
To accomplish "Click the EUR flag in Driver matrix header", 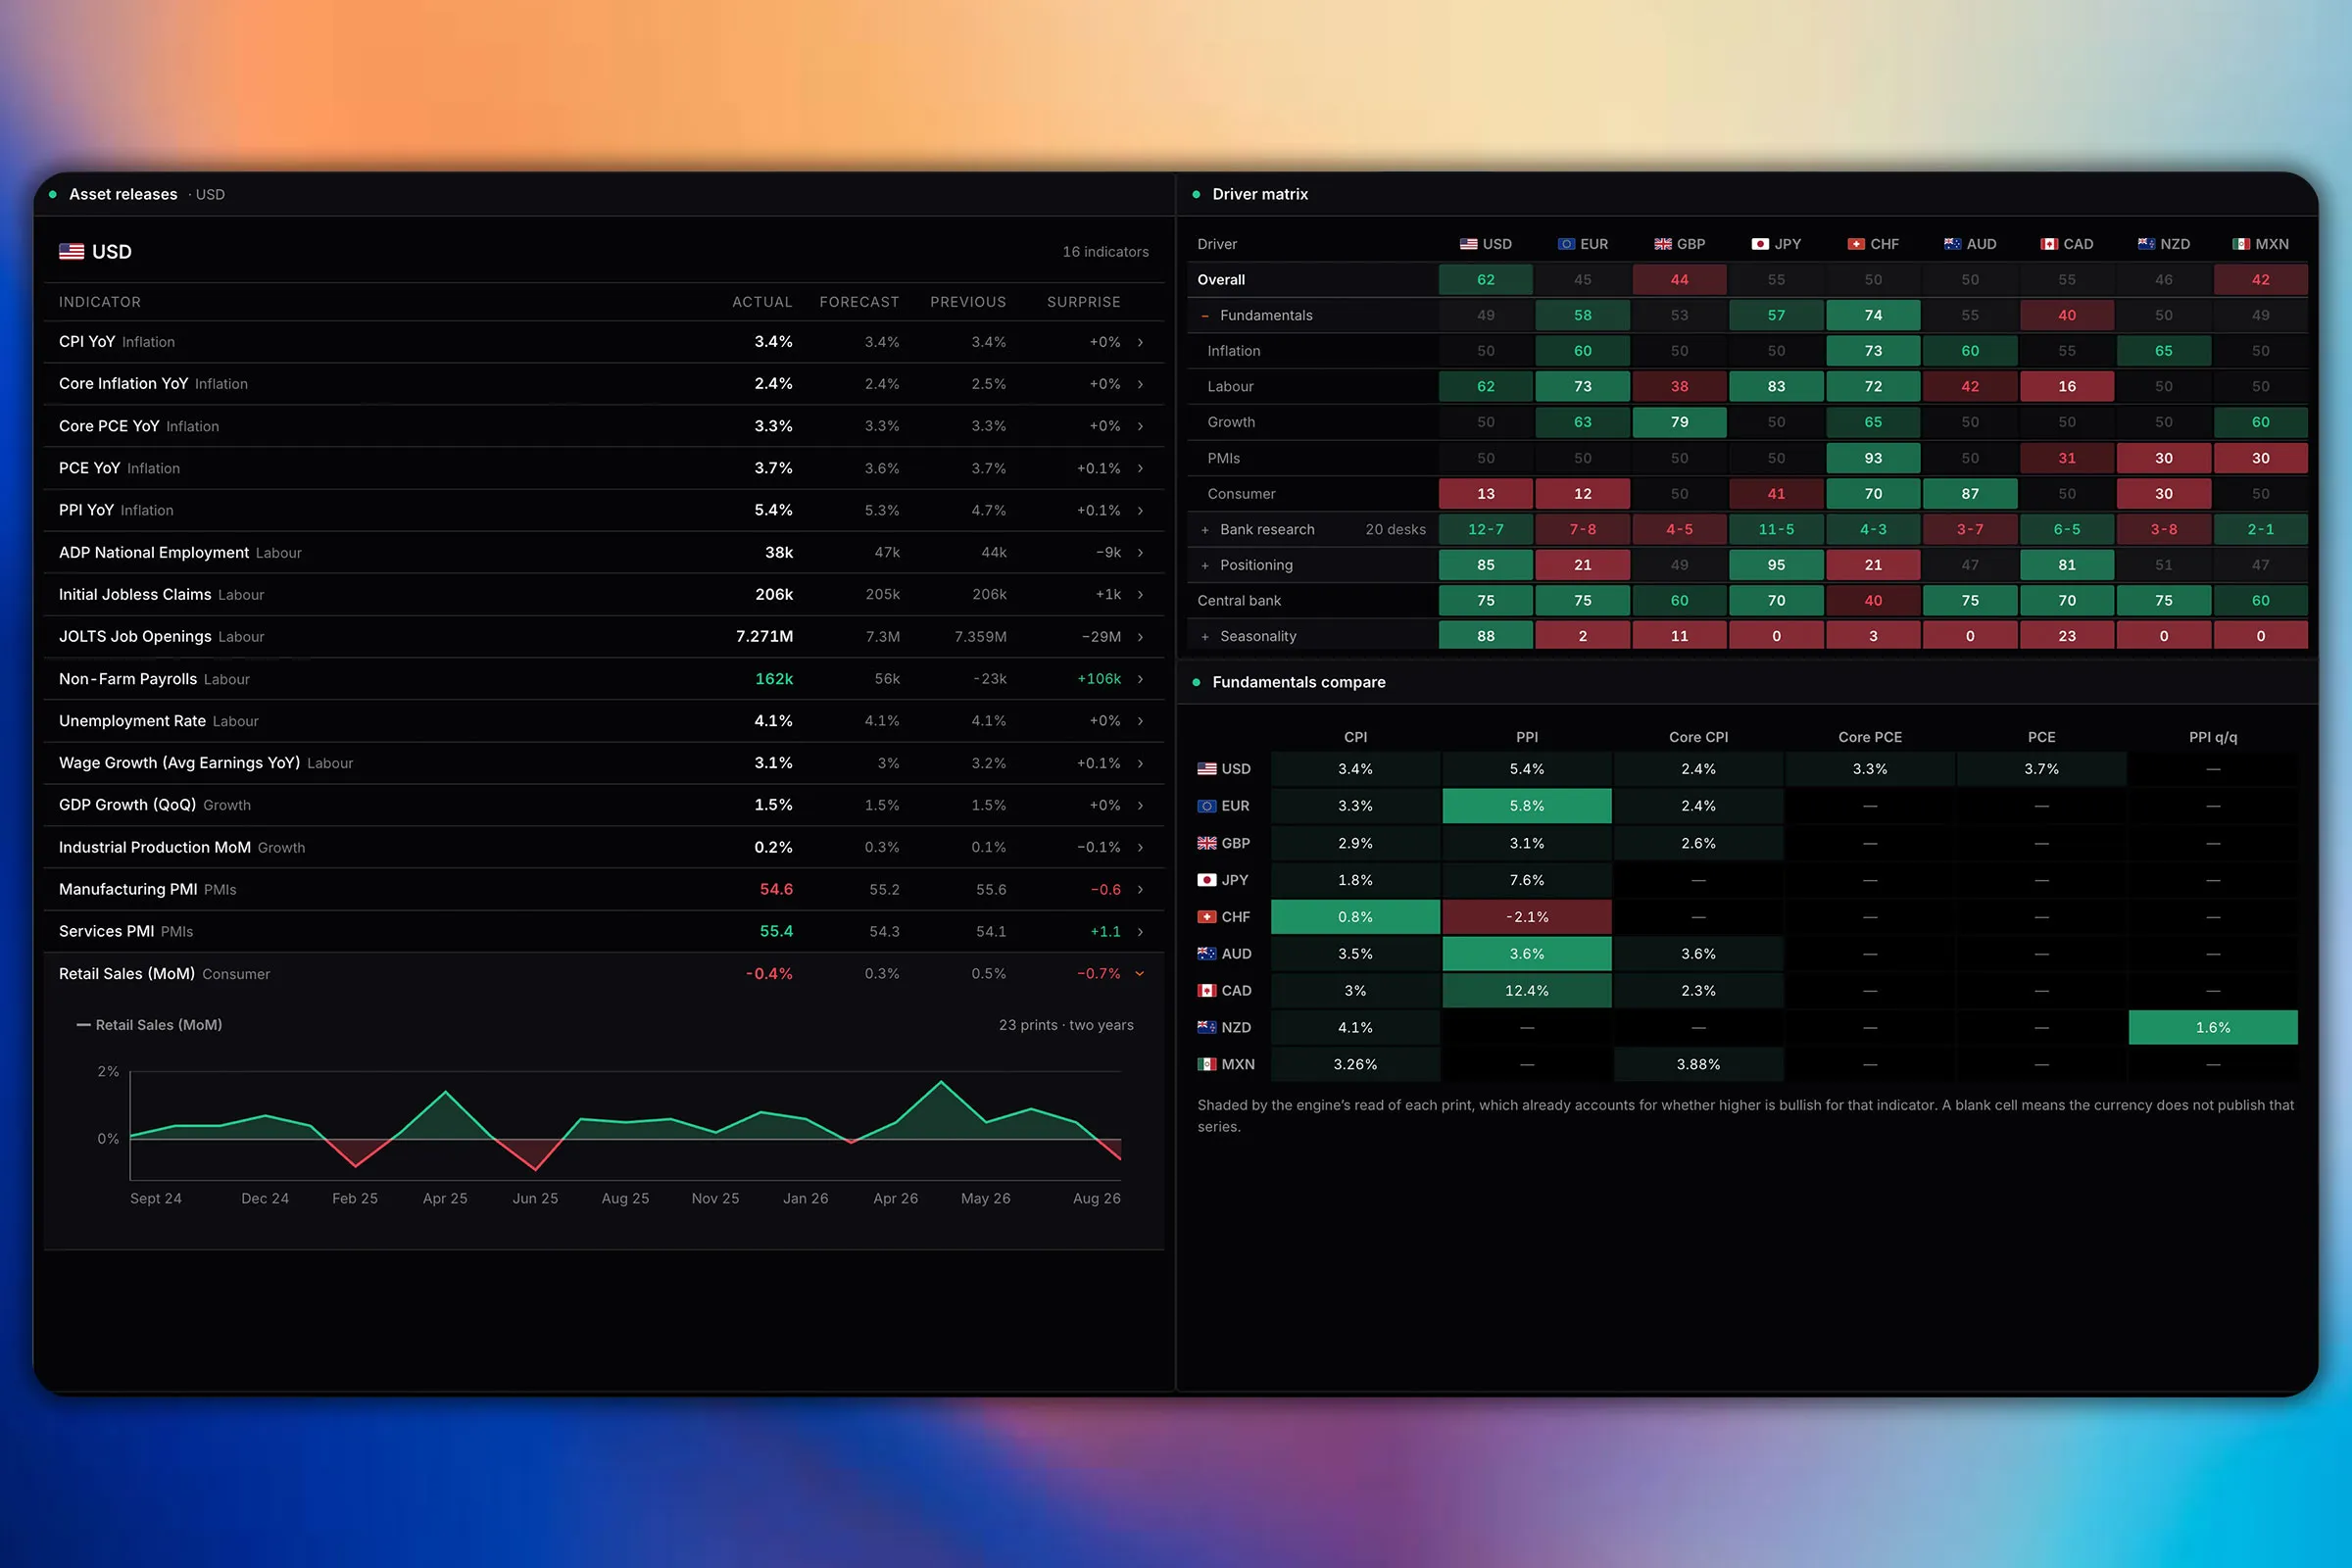I will (1566, 244).
